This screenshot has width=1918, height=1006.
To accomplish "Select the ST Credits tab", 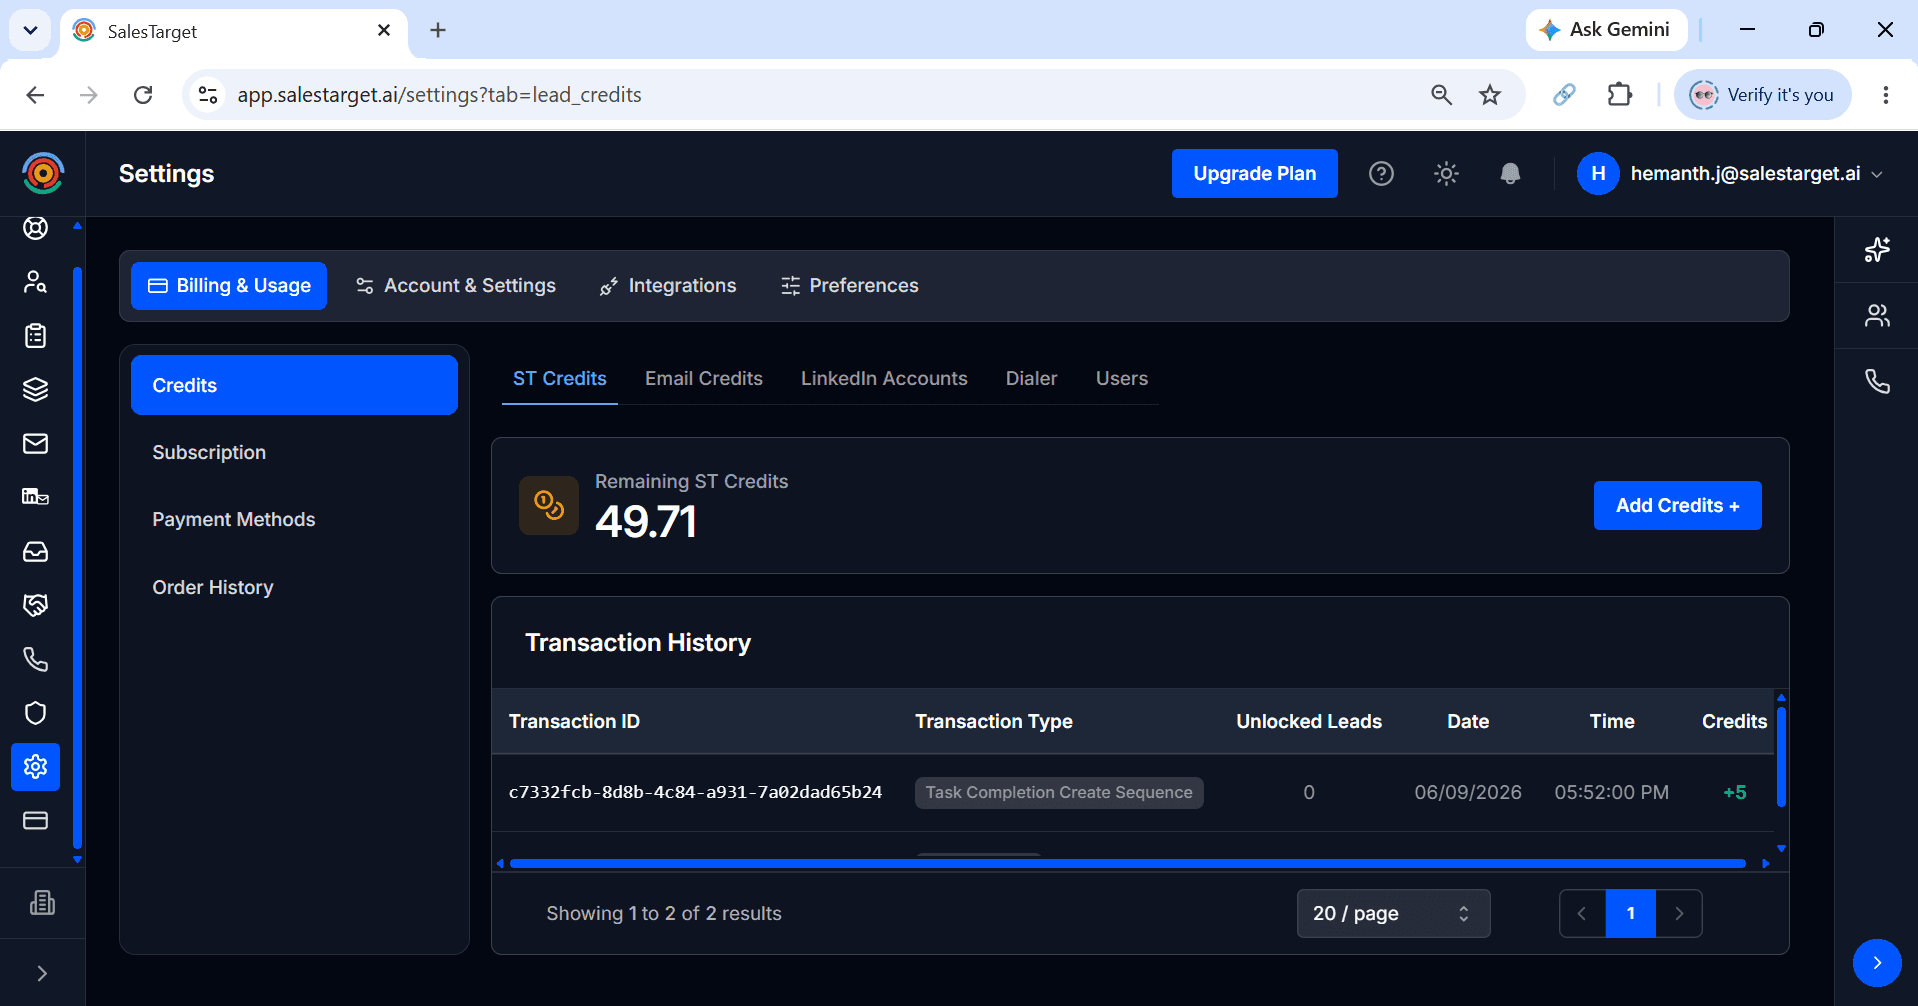I will (560, 379).
